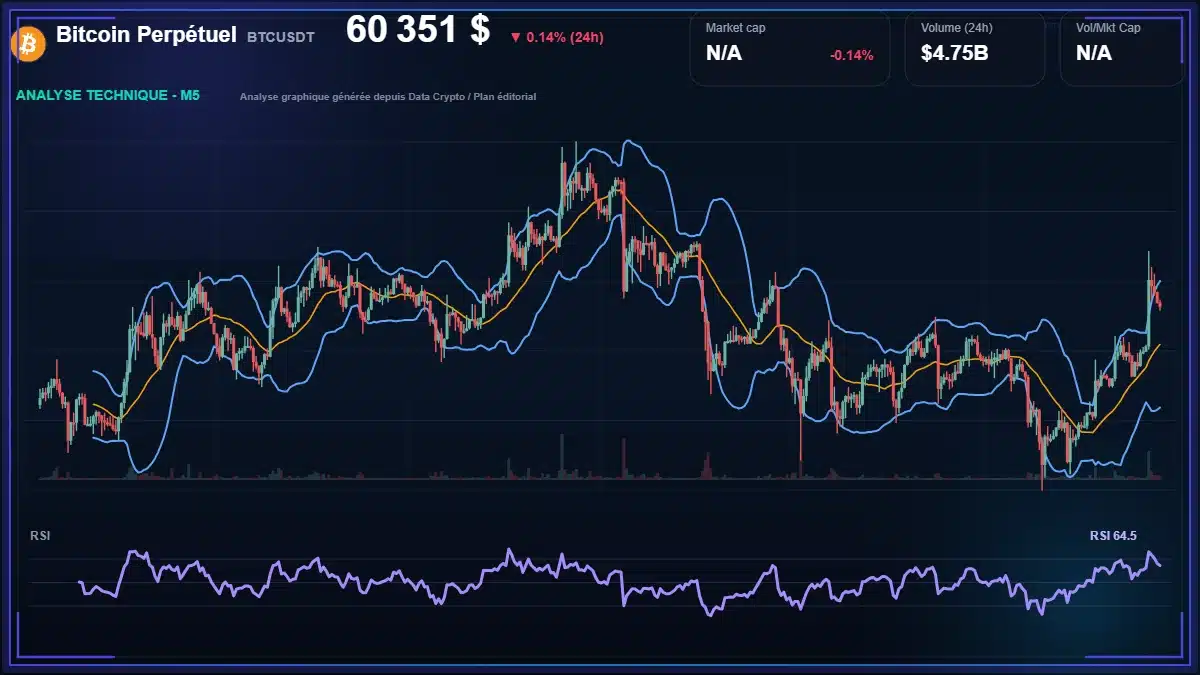The height and width of the screenshot is (675, 1200).
Task: Click the Market cap card label
Action: click(x=736, y=28)
